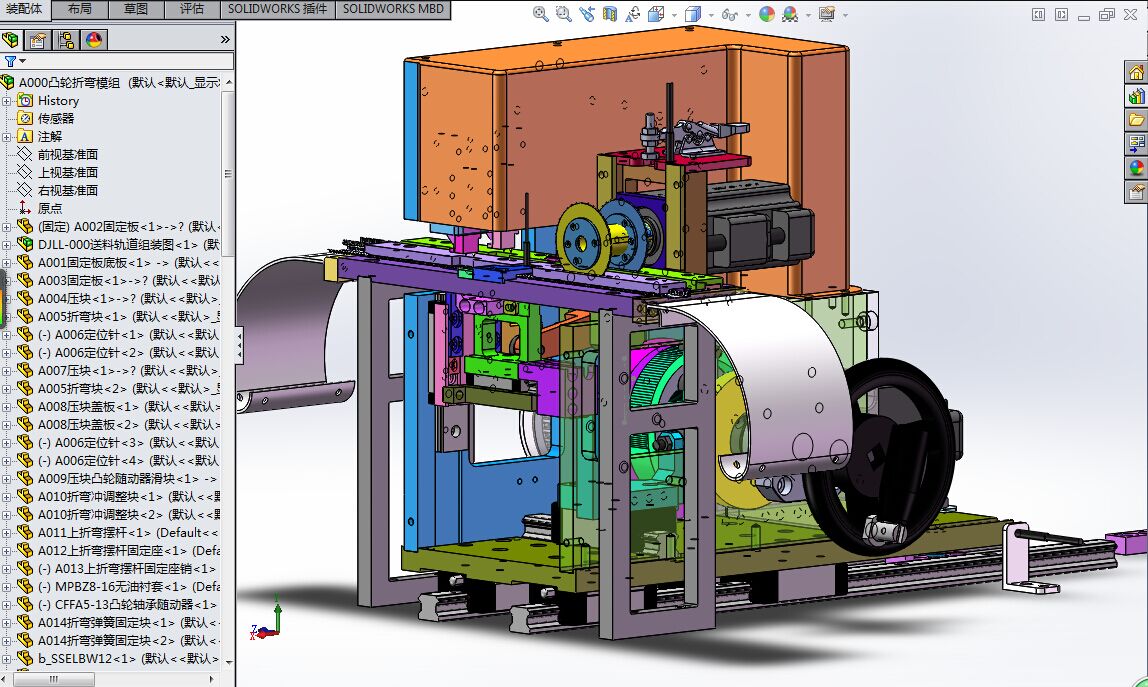Activate the Section View icon
The height and width of the screenshot is (687, 1148).
point(610,14)
